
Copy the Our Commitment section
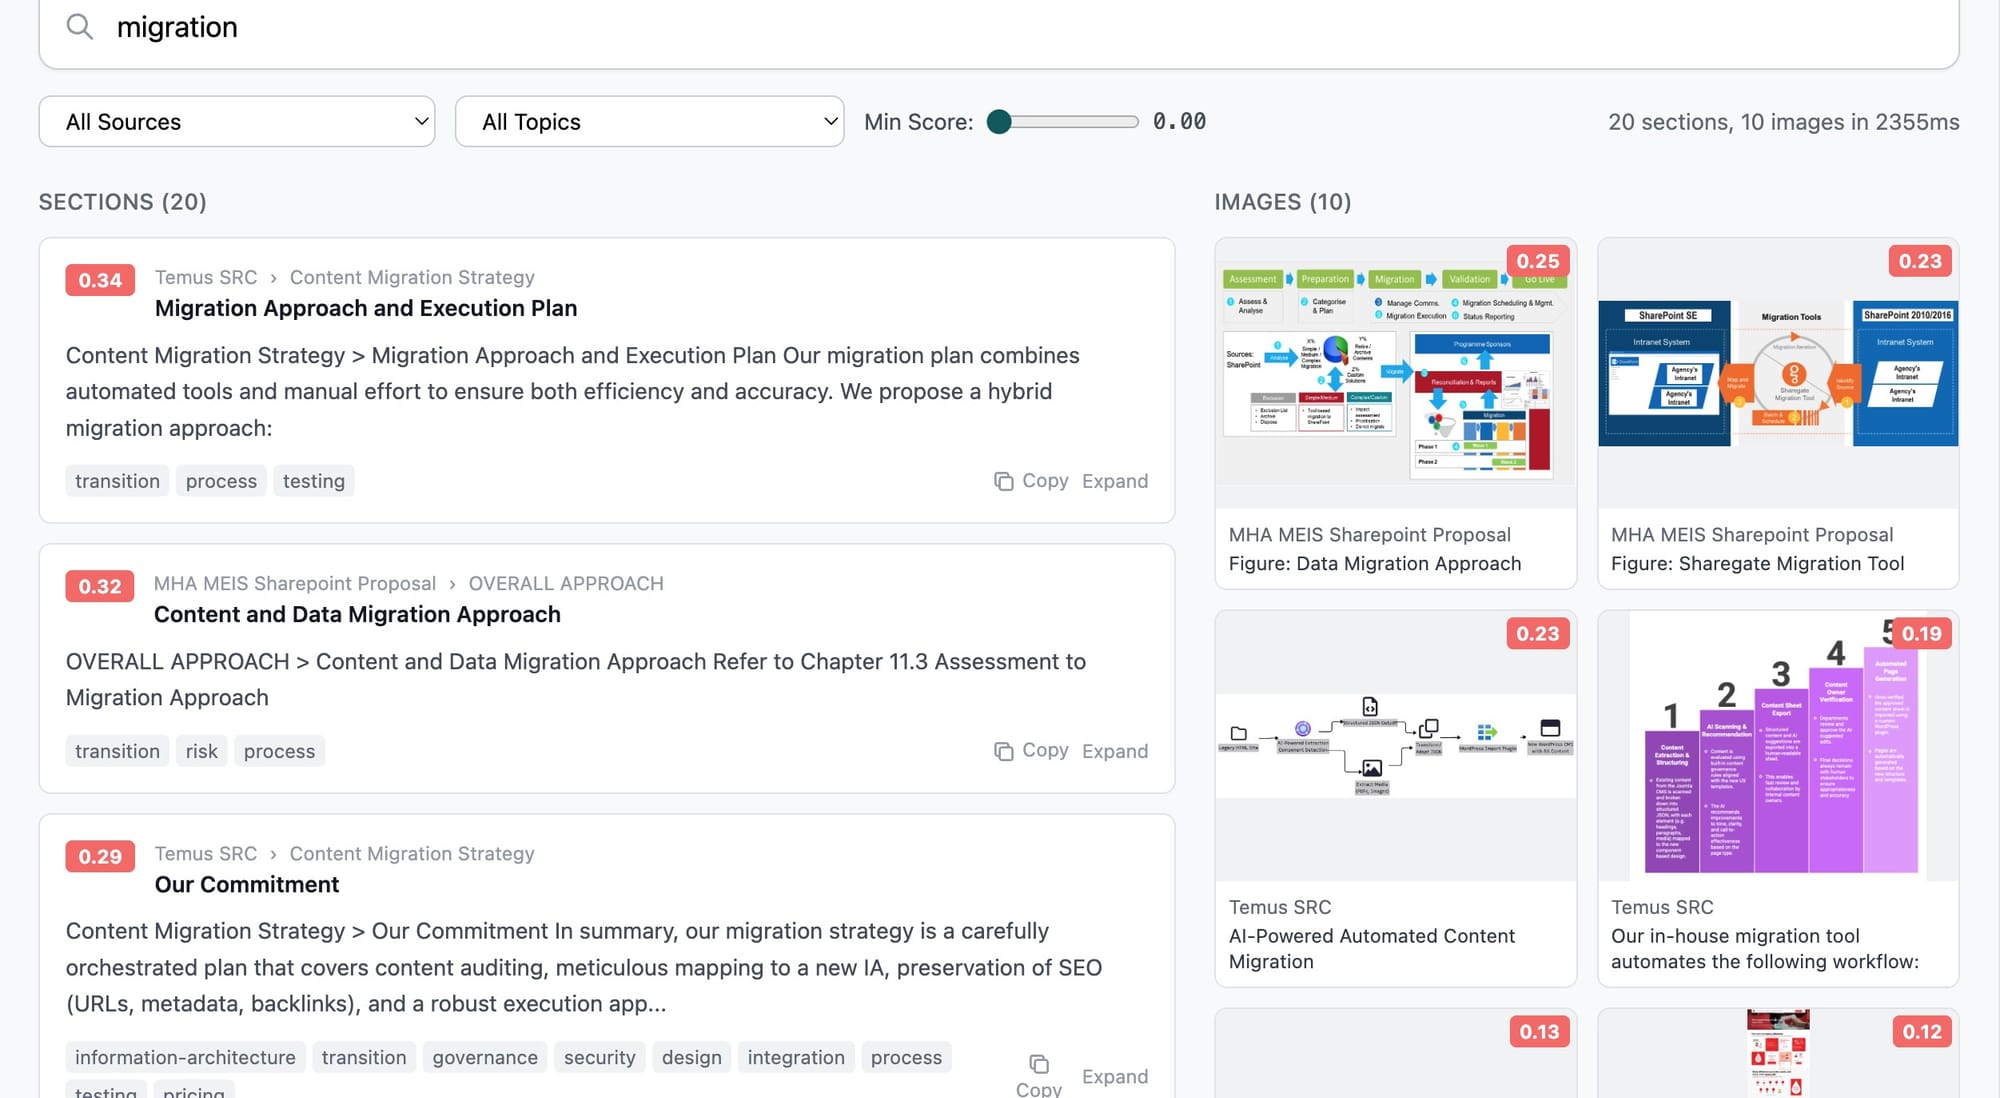point(1039,1076)
